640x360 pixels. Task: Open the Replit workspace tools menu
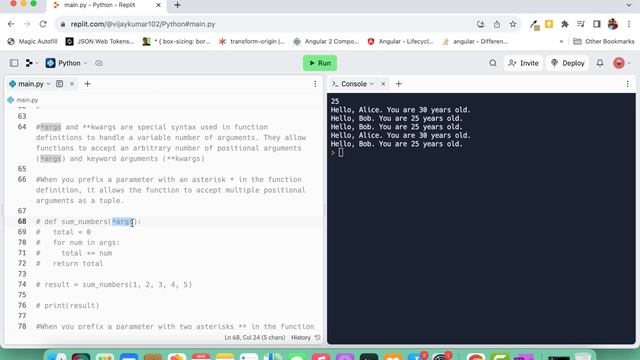[31, 63]
